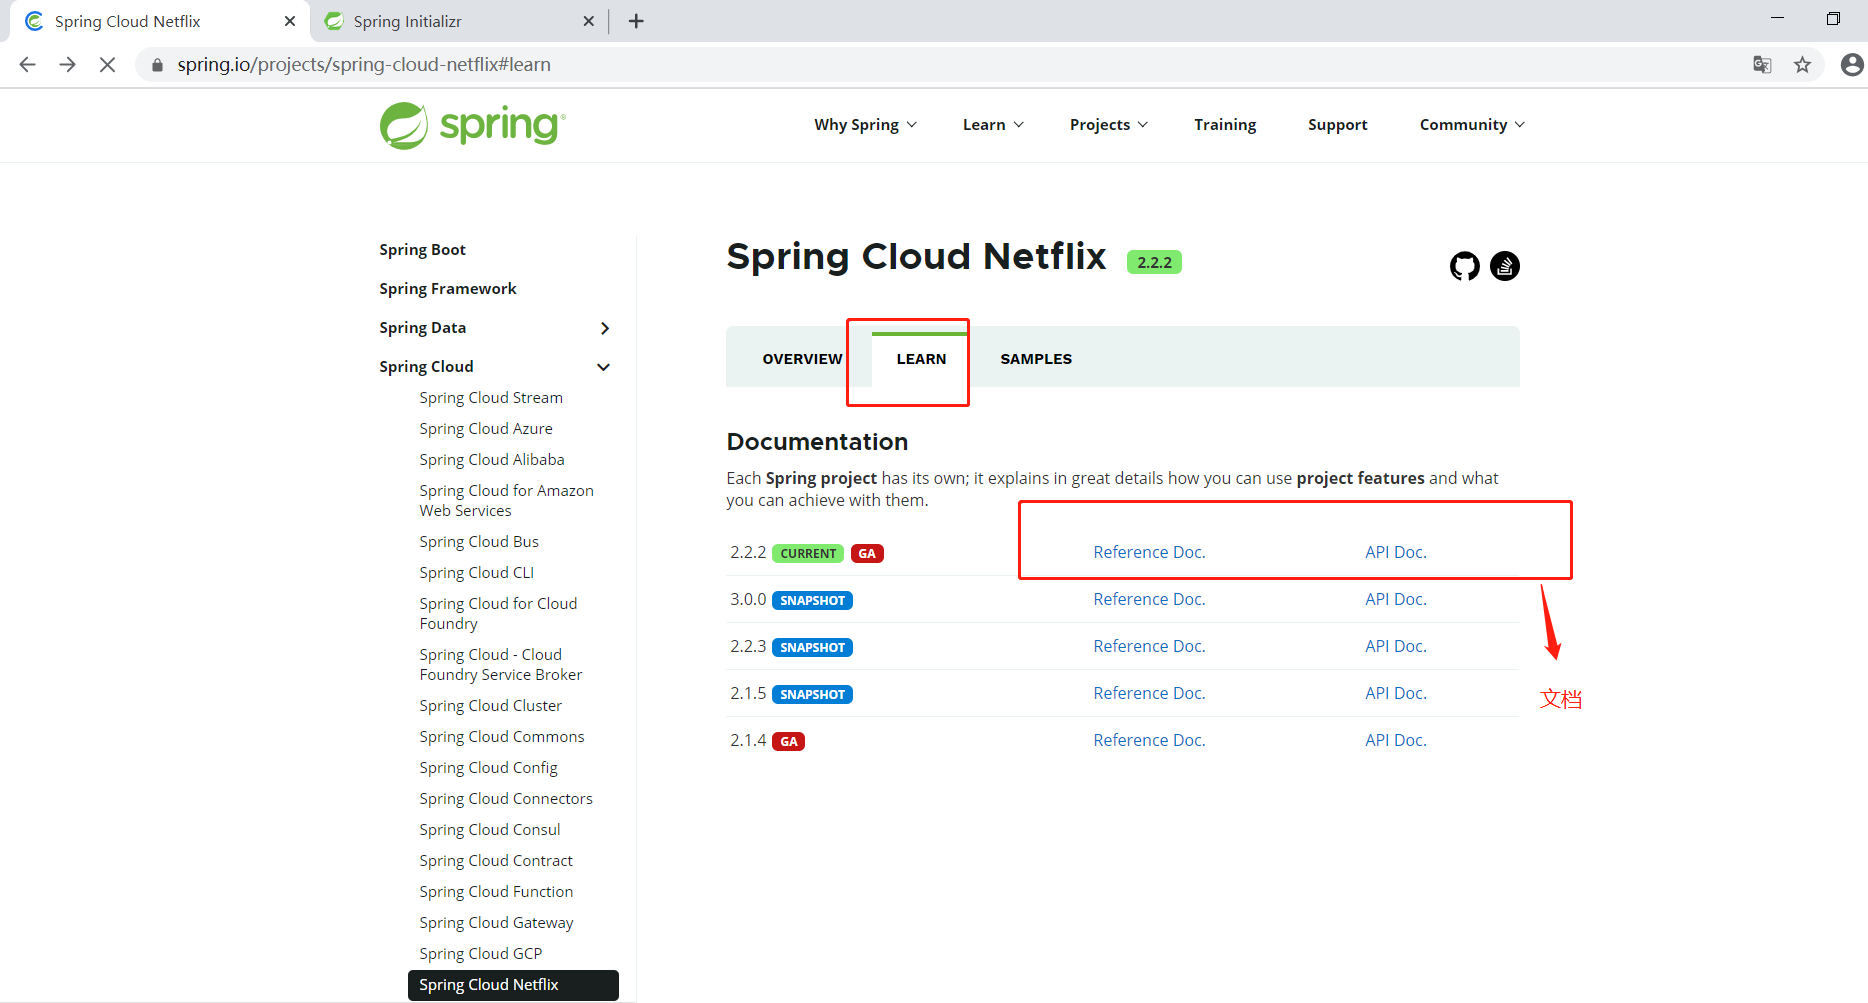Click the 2.2.2 version badge
This screenshot has width=1868, height=1003.
click(x=1154, y=262)
